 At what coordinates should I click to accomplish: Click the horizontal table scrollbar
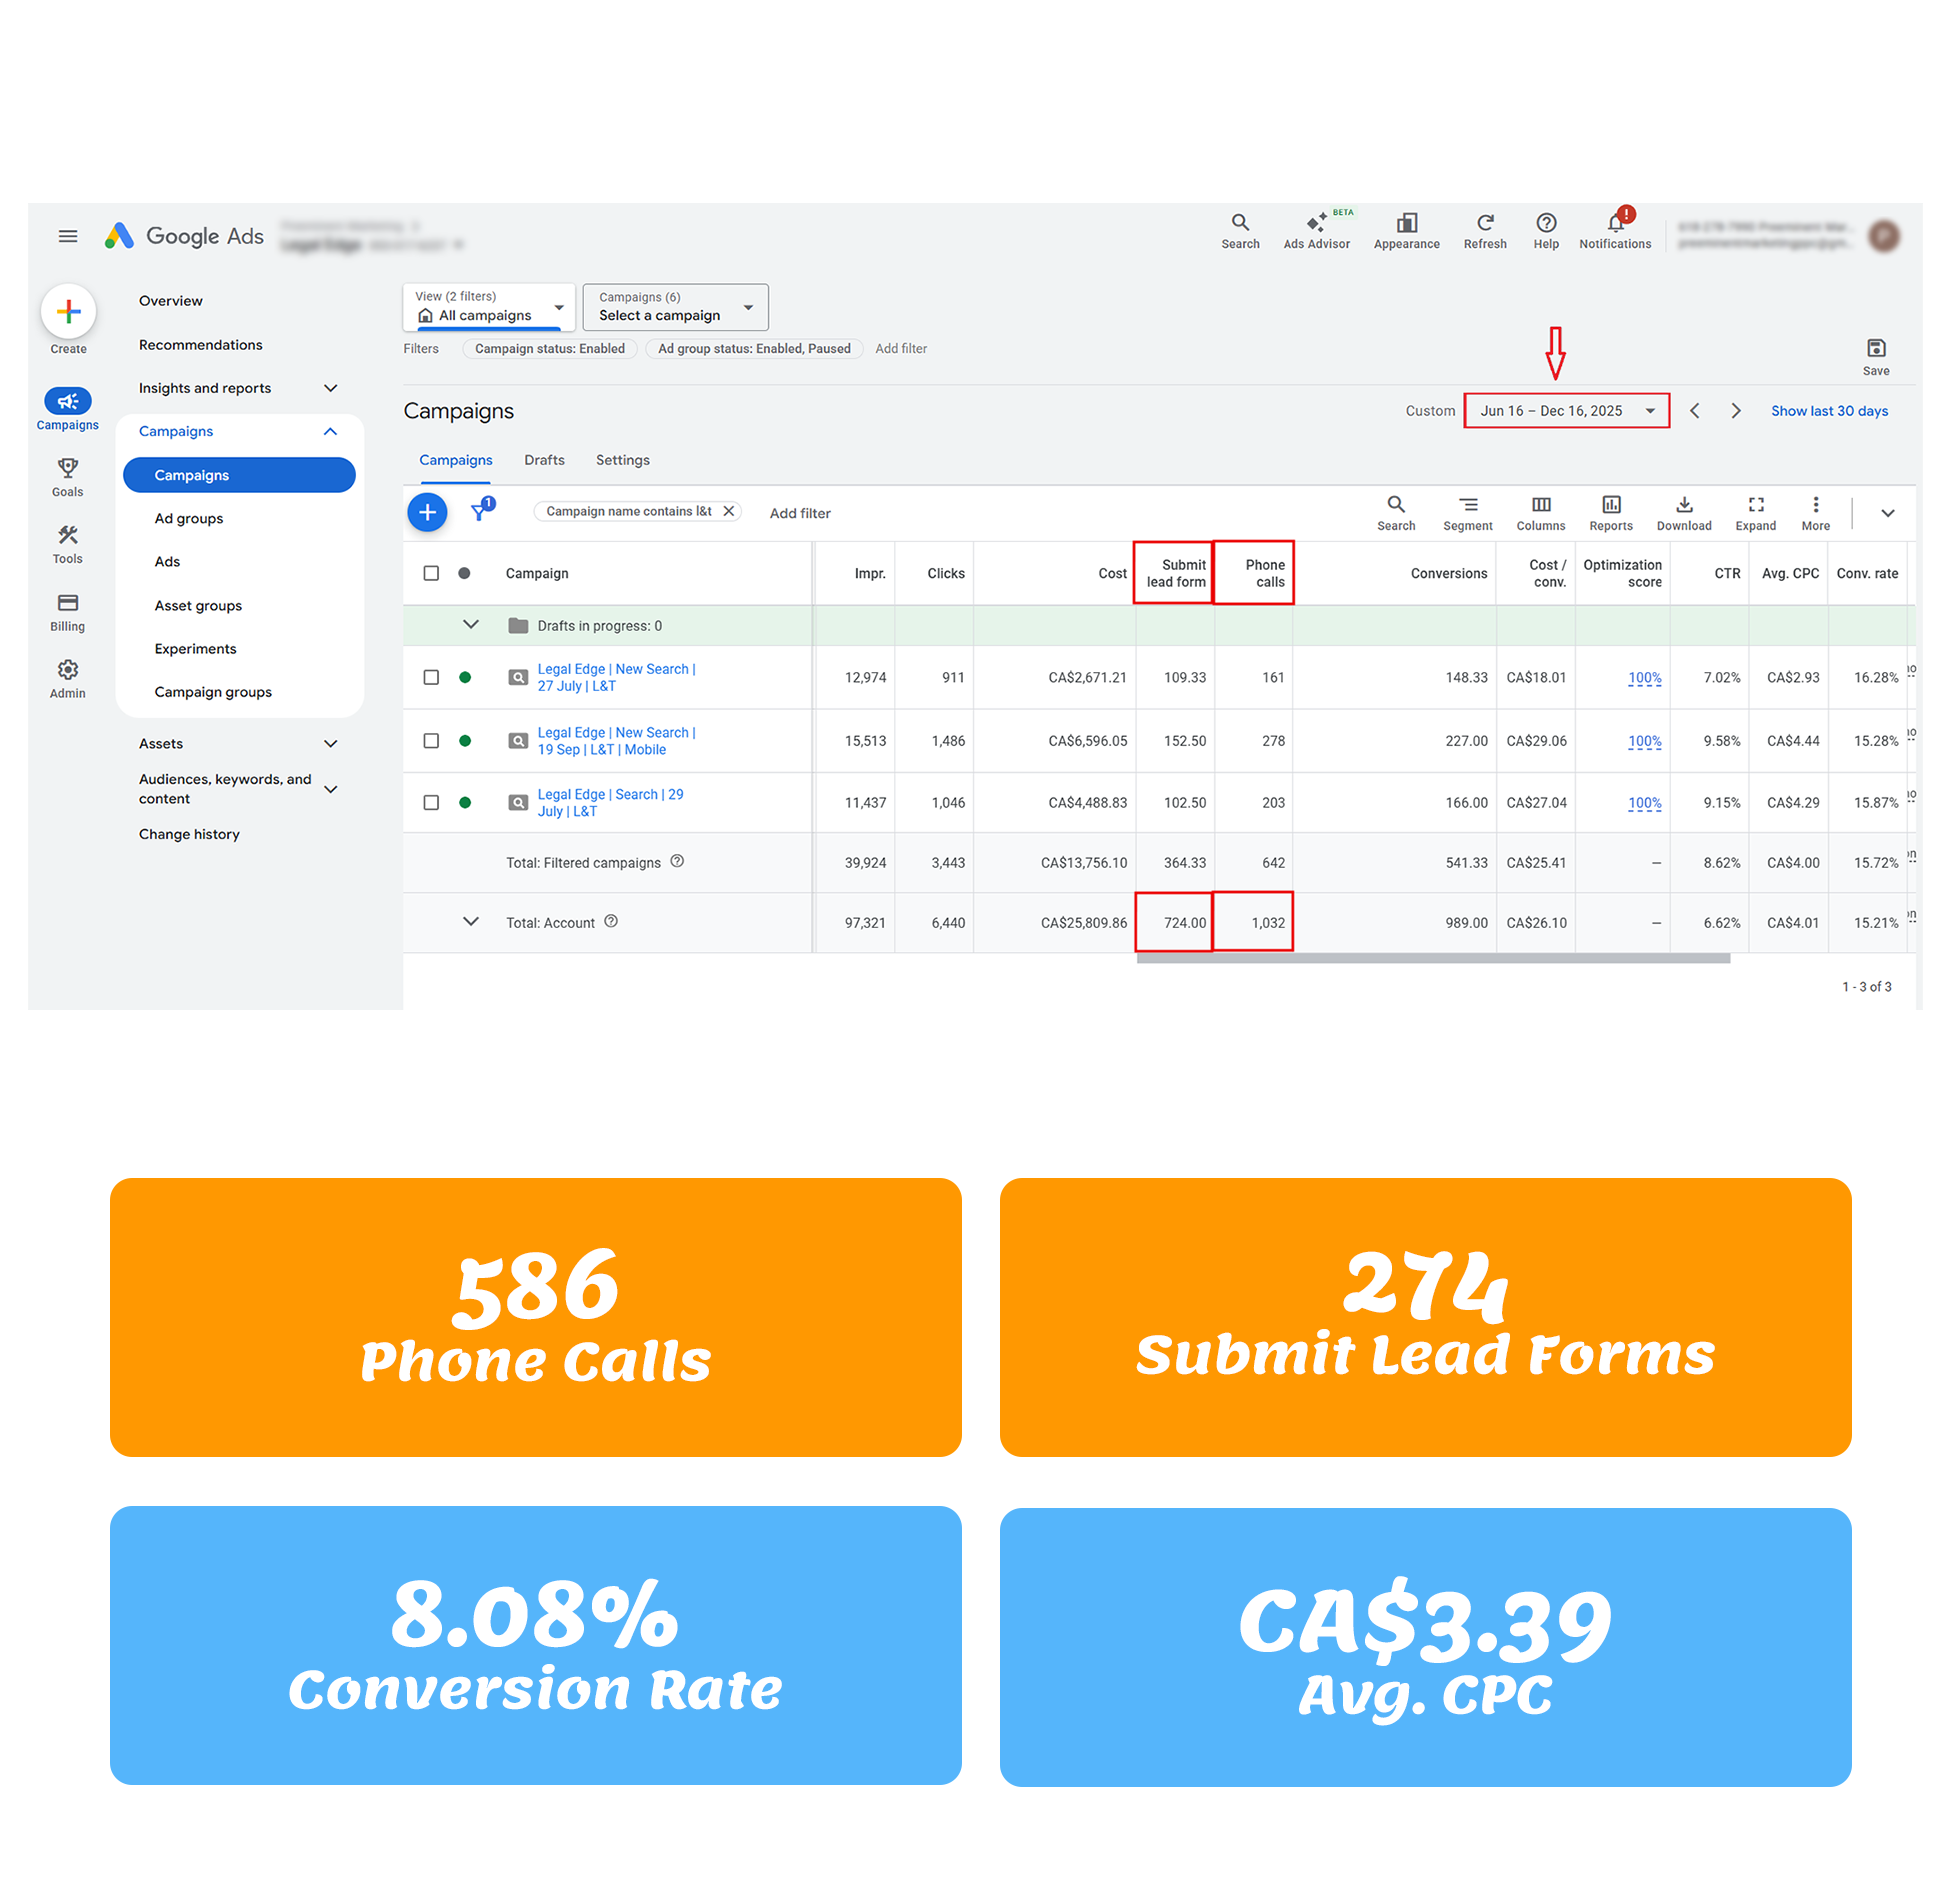[x=1432, y=958]
